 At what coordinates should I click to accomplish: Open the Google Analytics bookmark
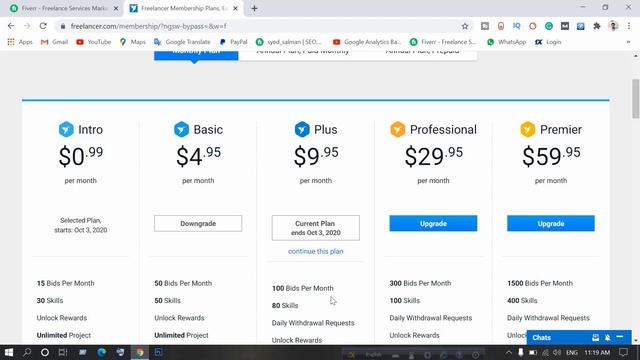pyautogui.click(x=367, y=42)
